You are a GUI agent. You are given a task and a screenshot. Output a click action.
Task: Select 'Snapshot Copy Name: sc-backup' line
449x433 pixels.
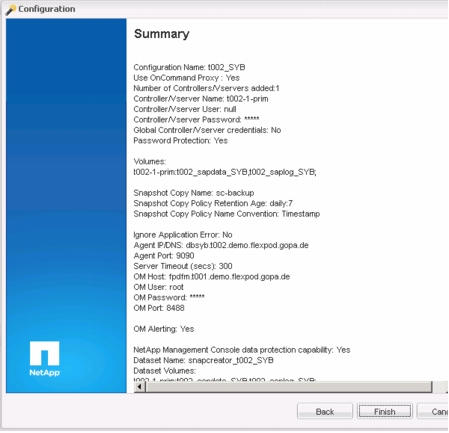pos(194,193)
